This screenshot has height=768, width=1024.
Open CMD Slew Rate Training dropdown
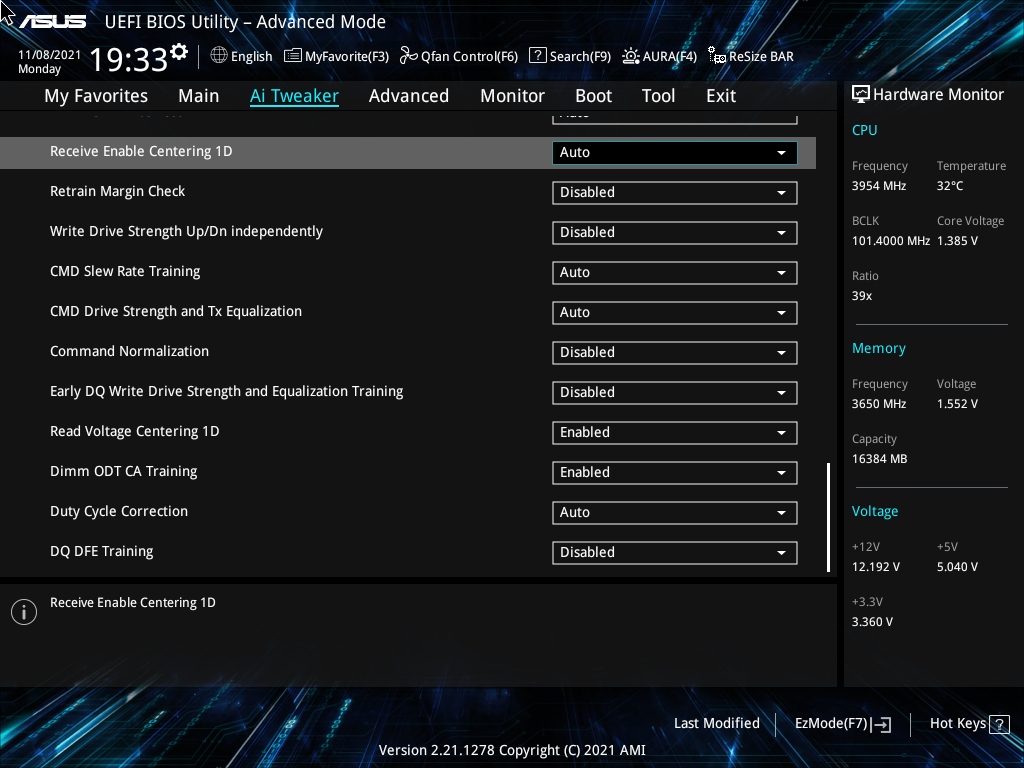pyautogui.click(x=675, y=272)
